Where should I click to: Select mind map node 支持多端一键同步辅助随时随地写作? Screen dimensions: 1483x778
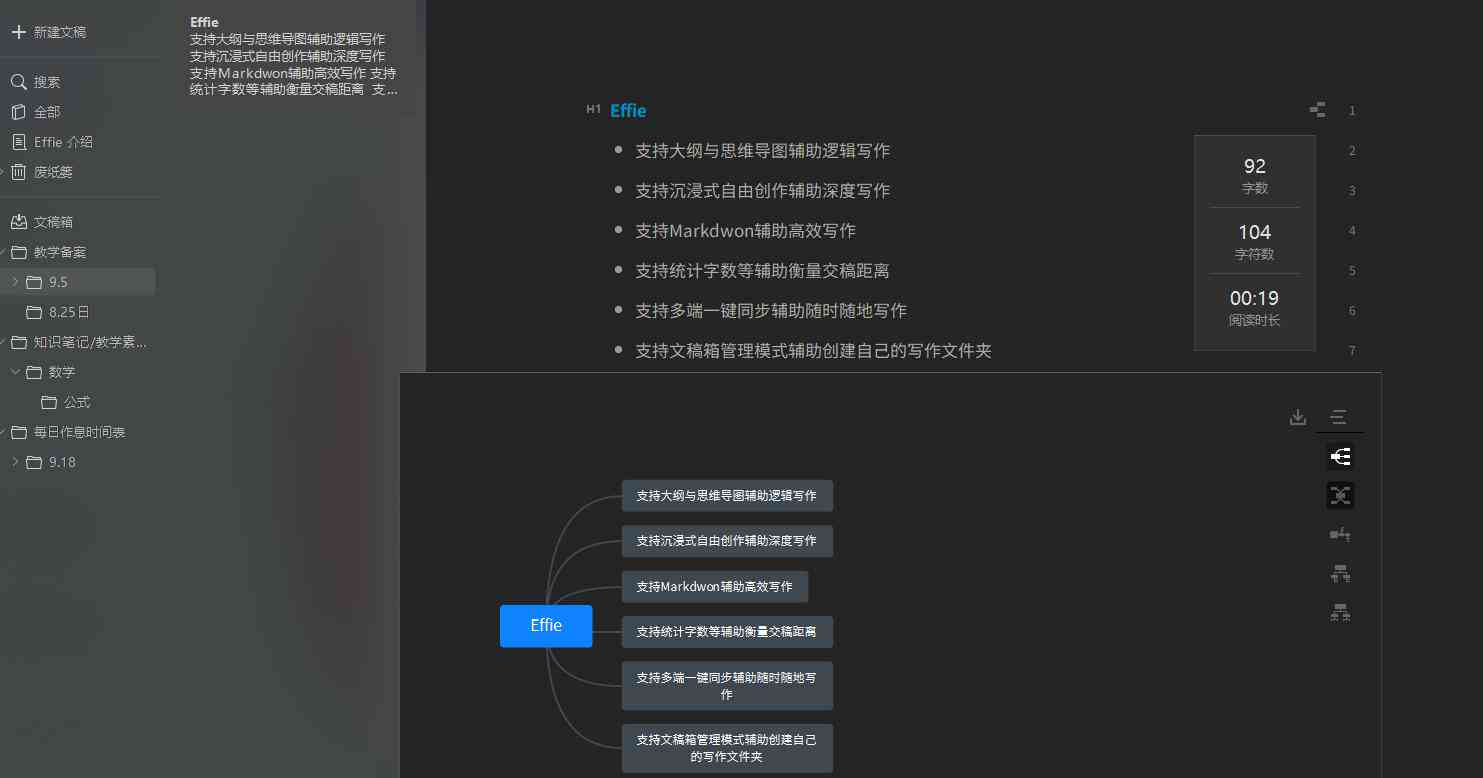point(727,686)
